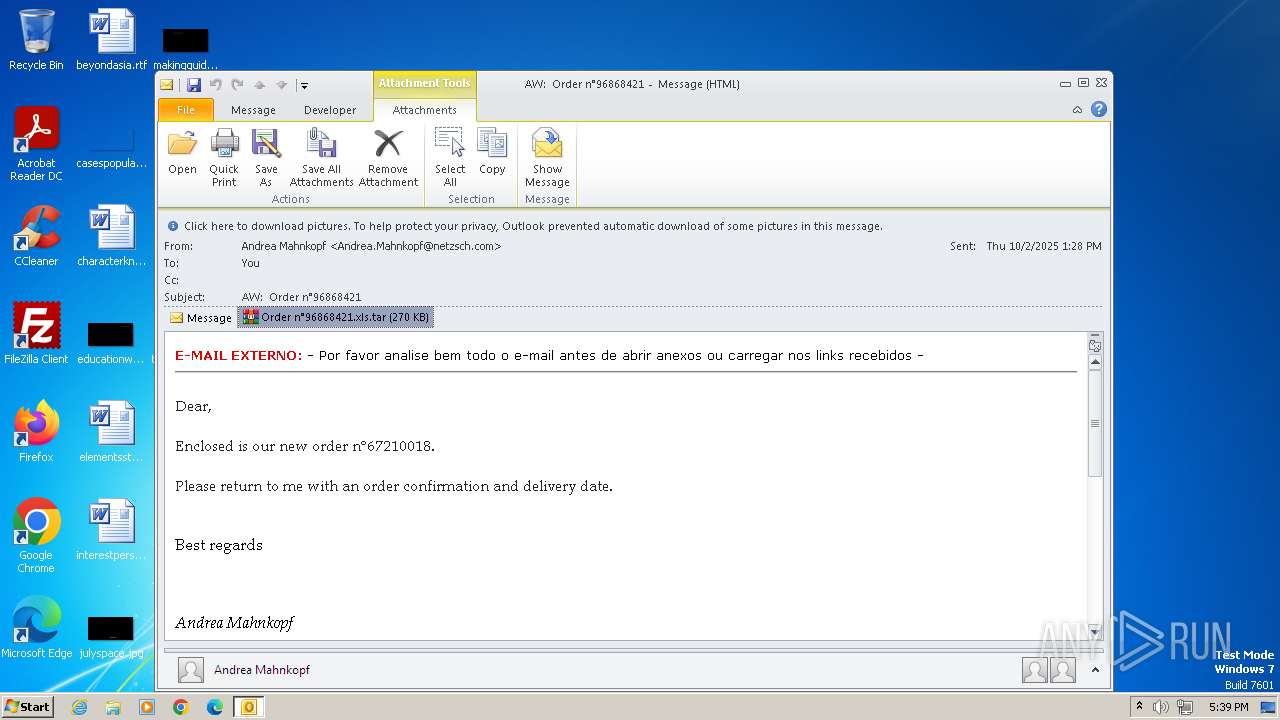Expand the people pane with chevron
Viewport: 1280px width, 720px height.
(x=1095, y=670)
